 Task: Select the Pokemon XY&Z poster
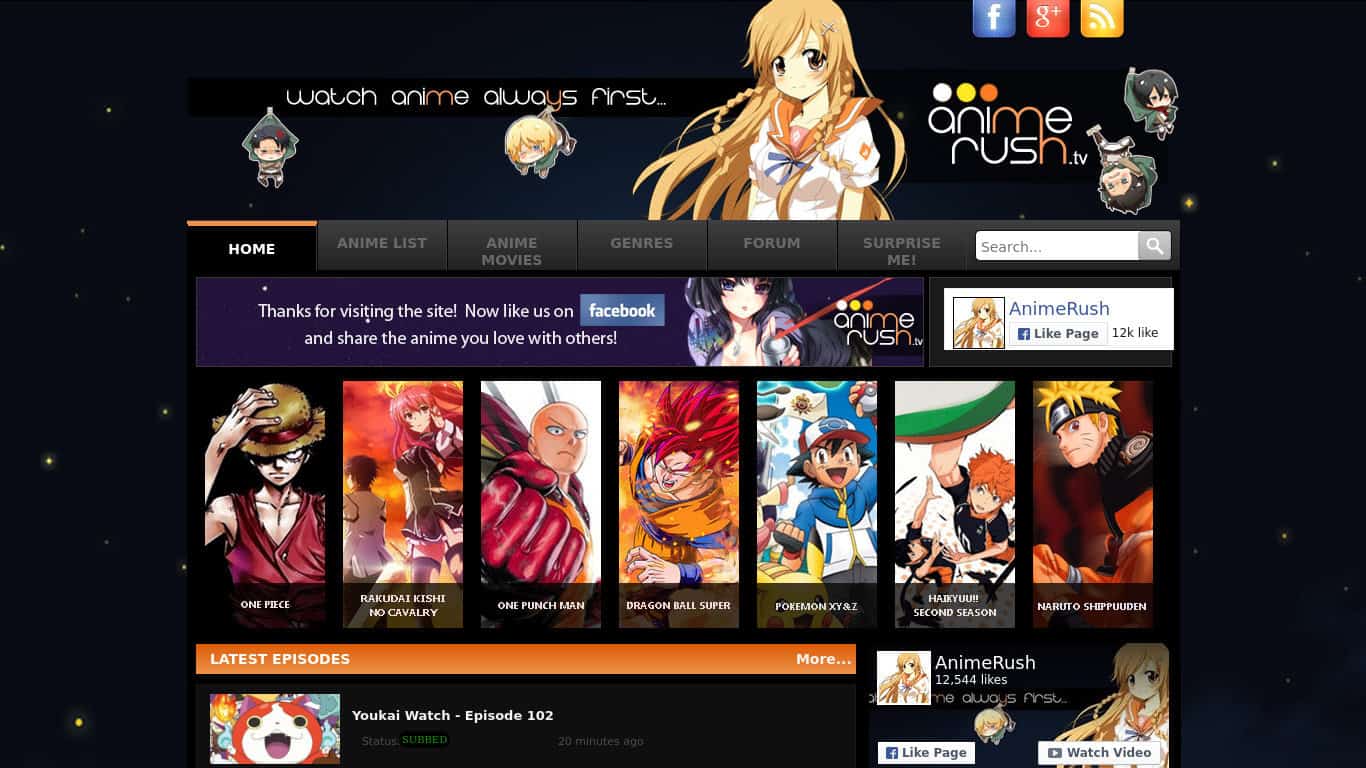click(817, 504)
